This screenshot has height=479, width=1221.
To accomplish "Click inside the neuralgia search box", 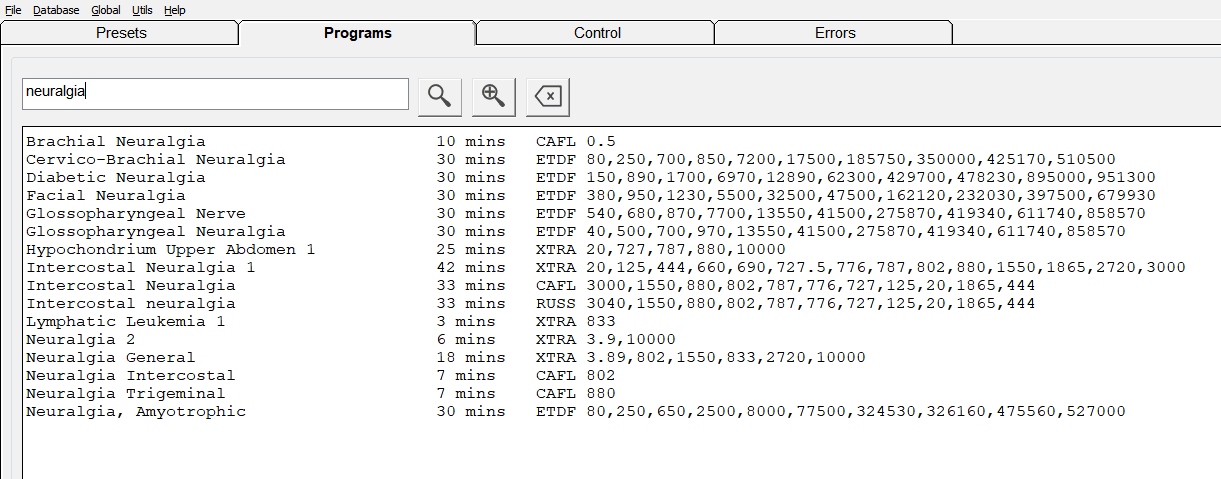I will 215,93.
